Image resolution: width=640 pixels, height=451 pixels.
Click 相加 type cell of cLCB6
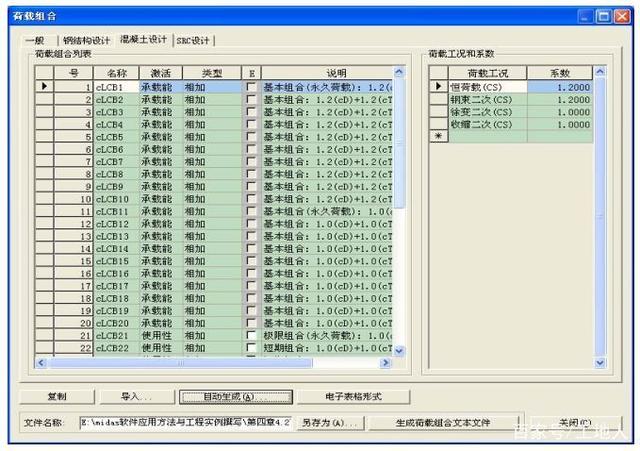point(212,149)
